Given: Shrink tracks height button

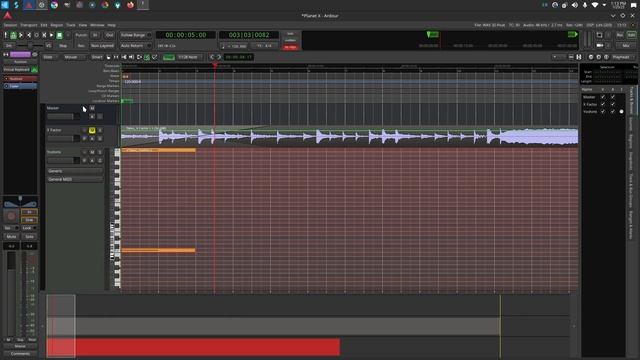Looking at the screenshot, I should click(571, 57).
